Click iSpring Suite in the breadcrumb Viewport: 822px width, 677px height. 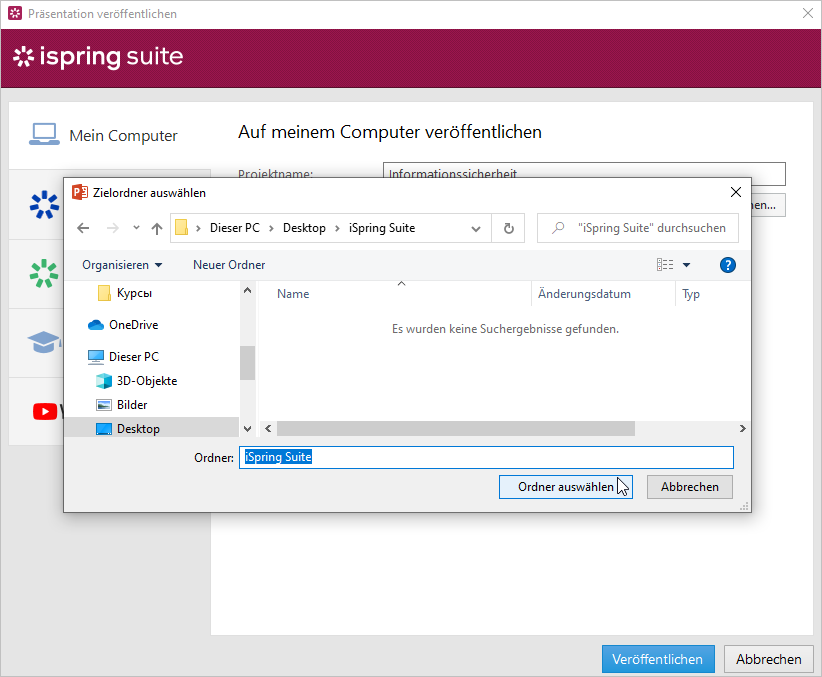click(382, 228)
